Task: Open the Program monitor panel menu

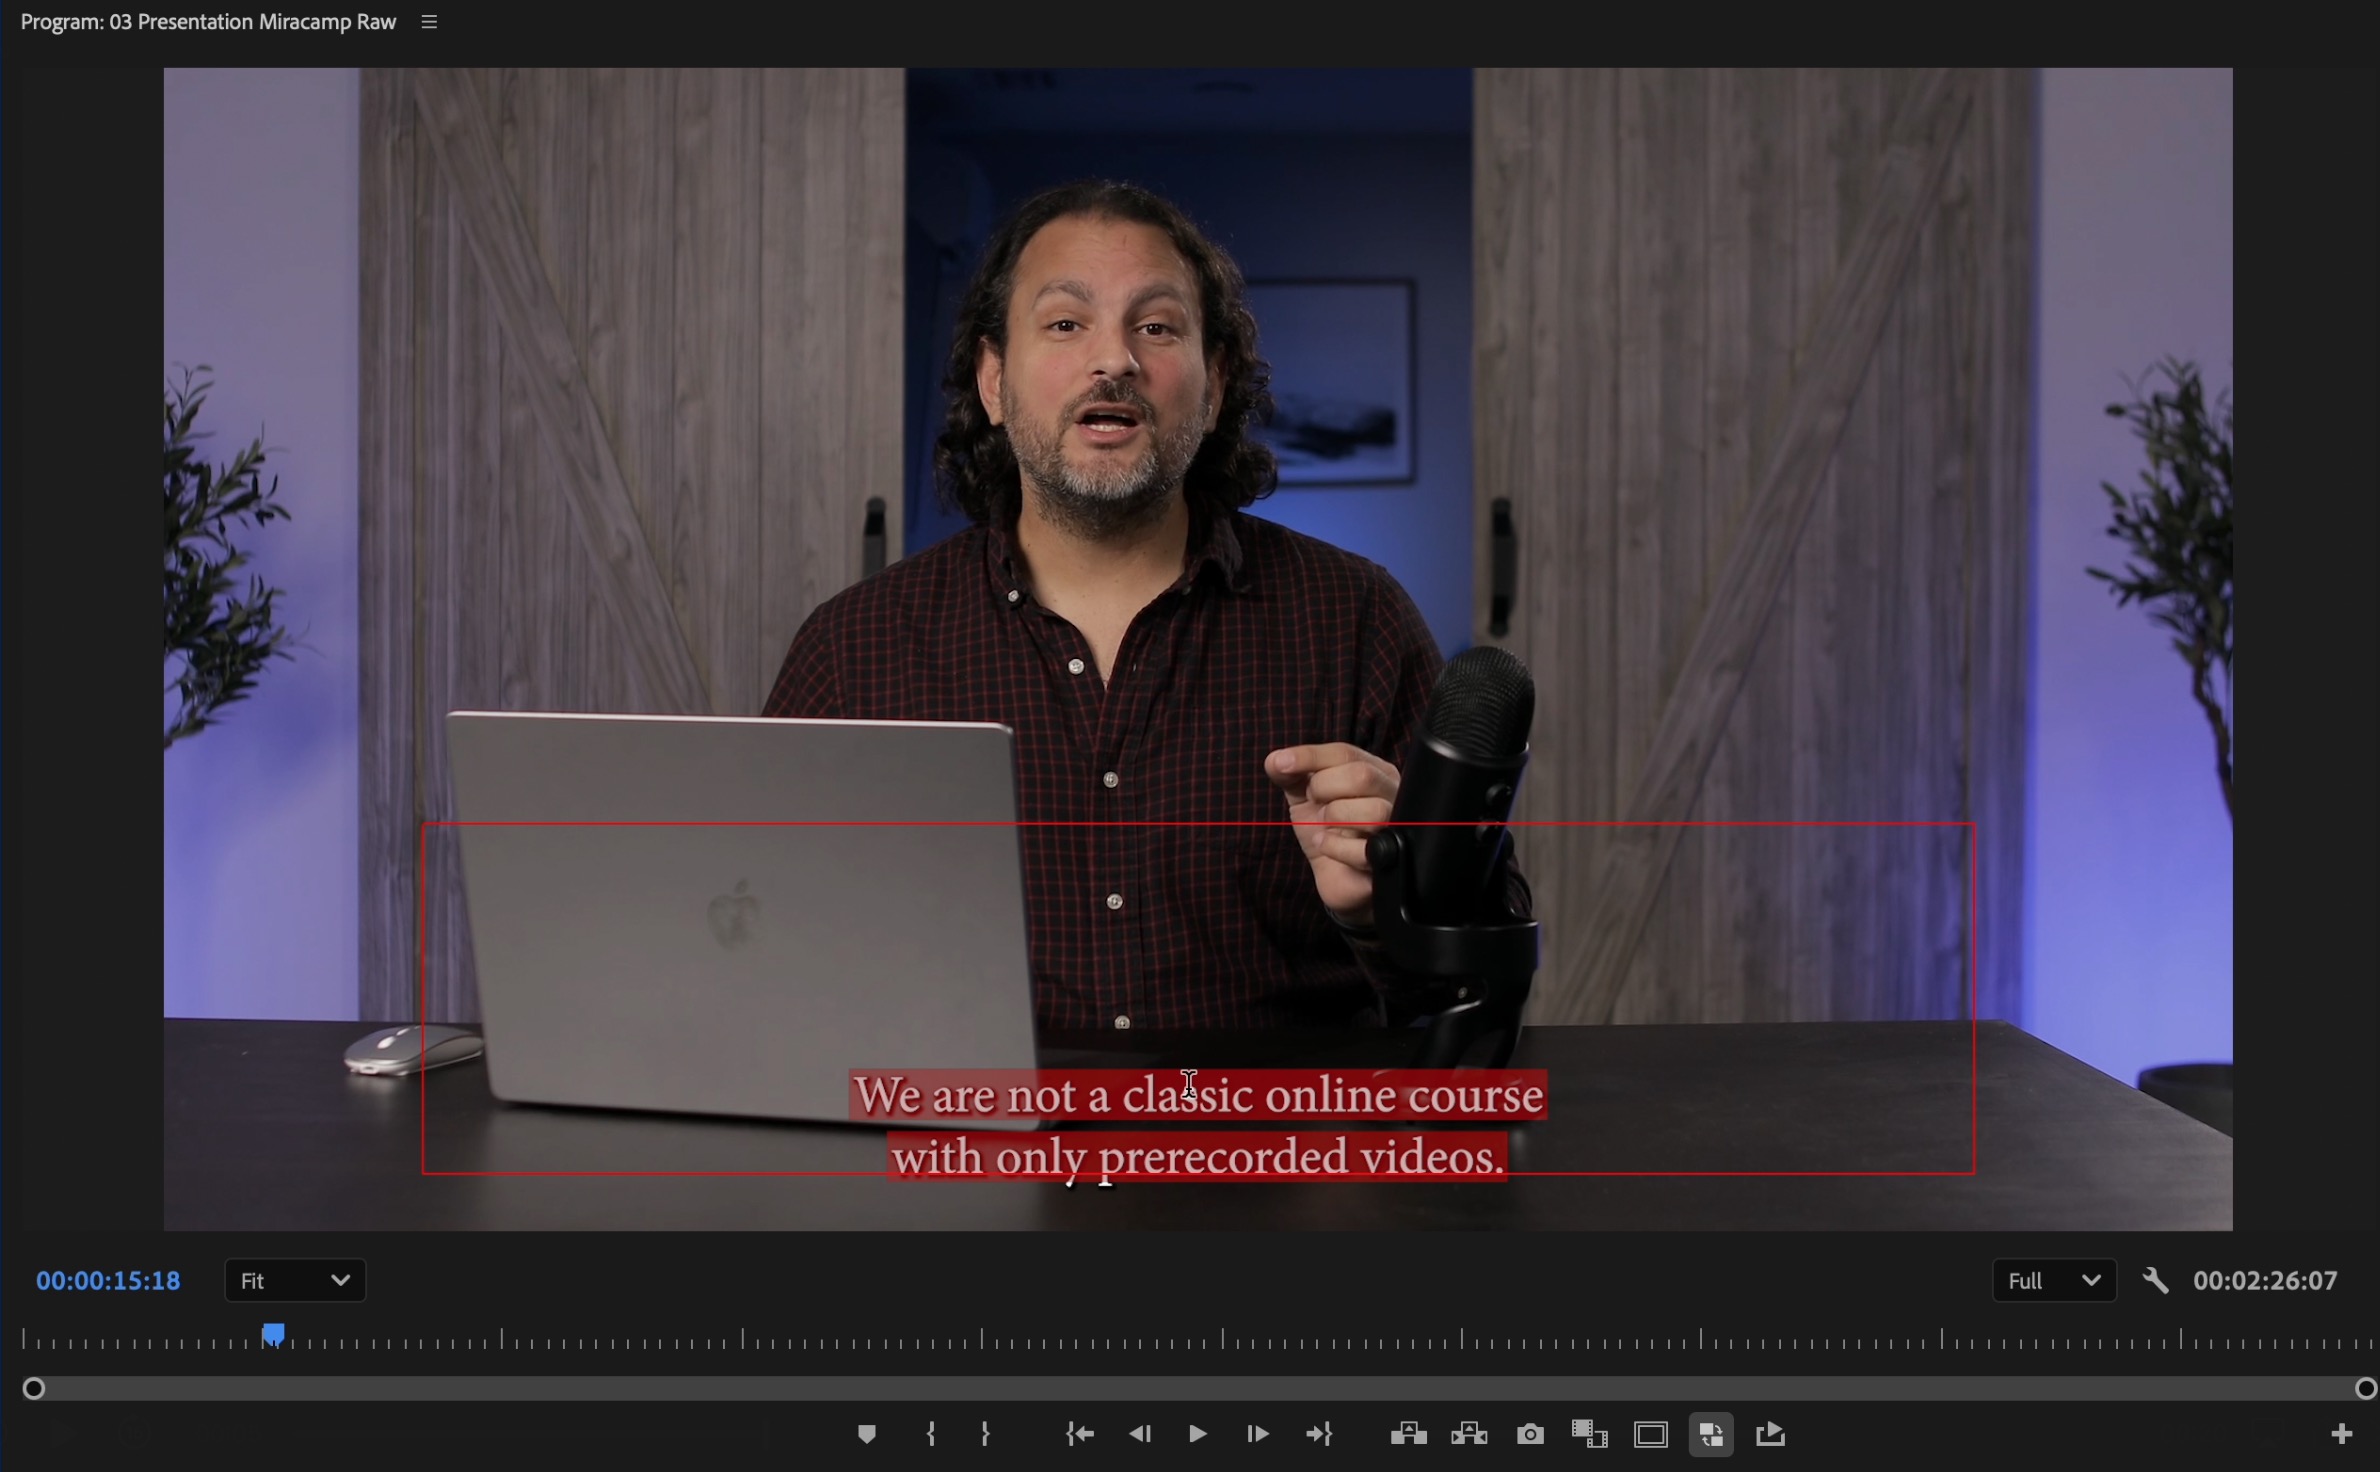Action: (x=430, y=22)
